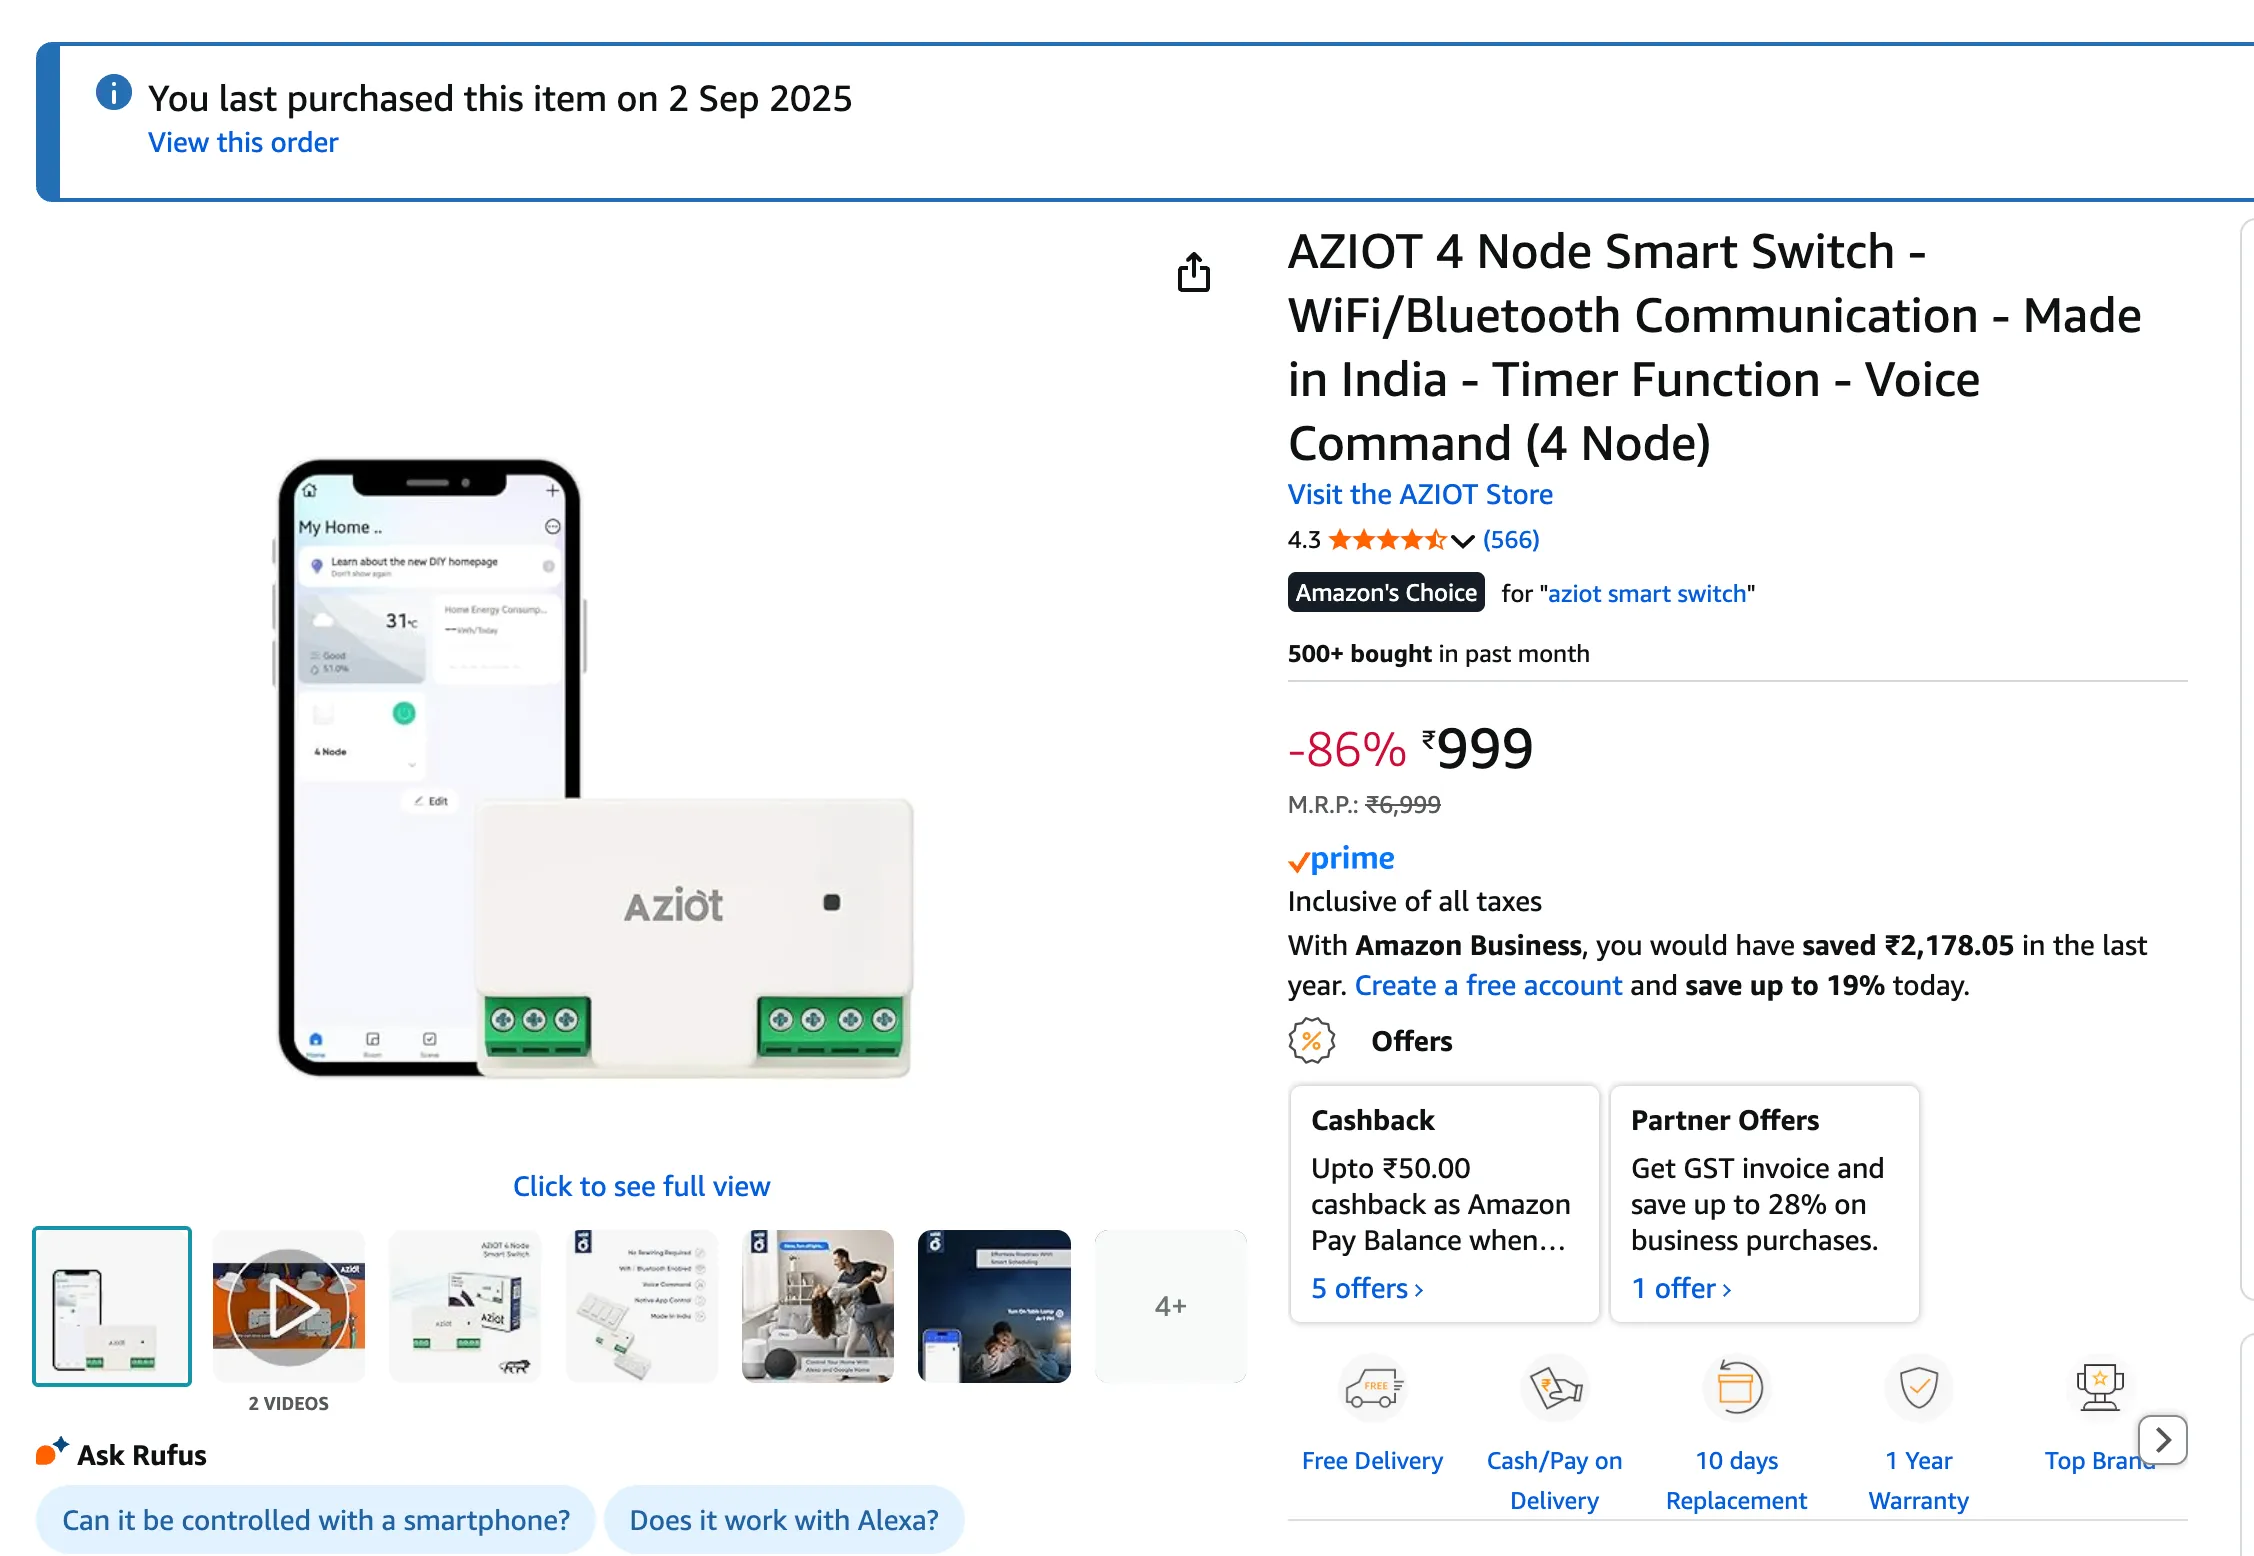Ask Rufus "Does it work with Alexa?"
2254x1556 pixels.
point(784,1520)
